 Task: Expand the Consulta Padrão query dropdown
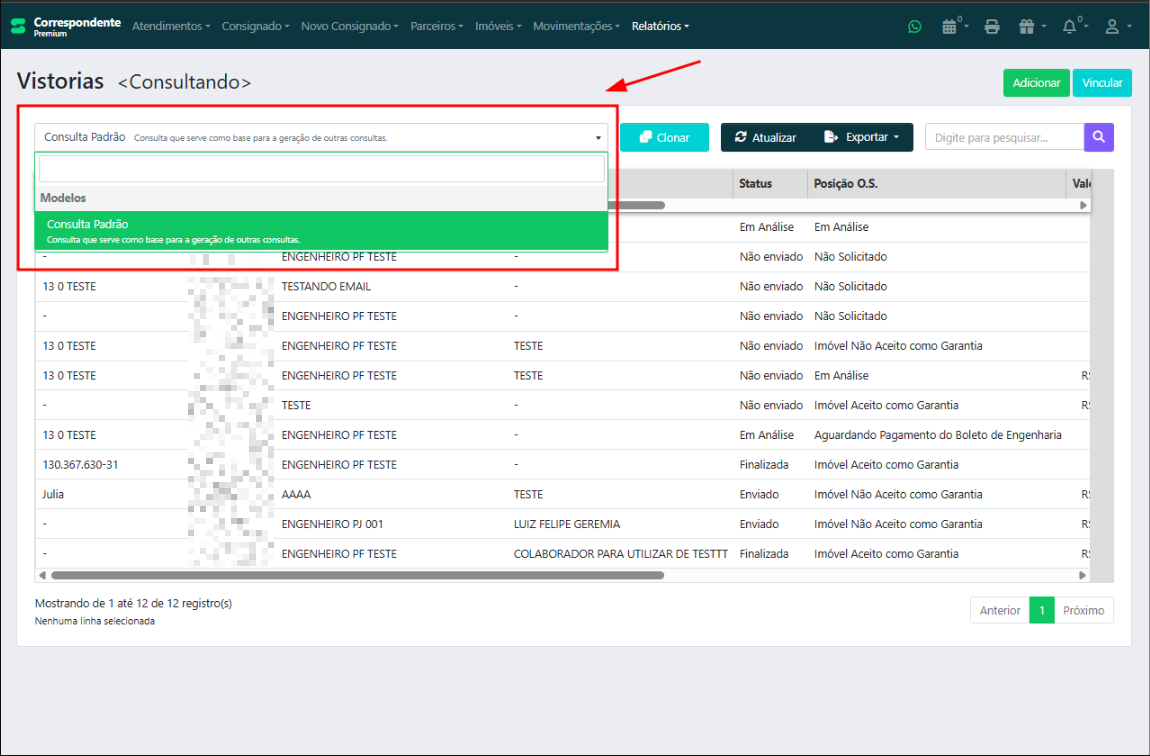coord(321,137)
